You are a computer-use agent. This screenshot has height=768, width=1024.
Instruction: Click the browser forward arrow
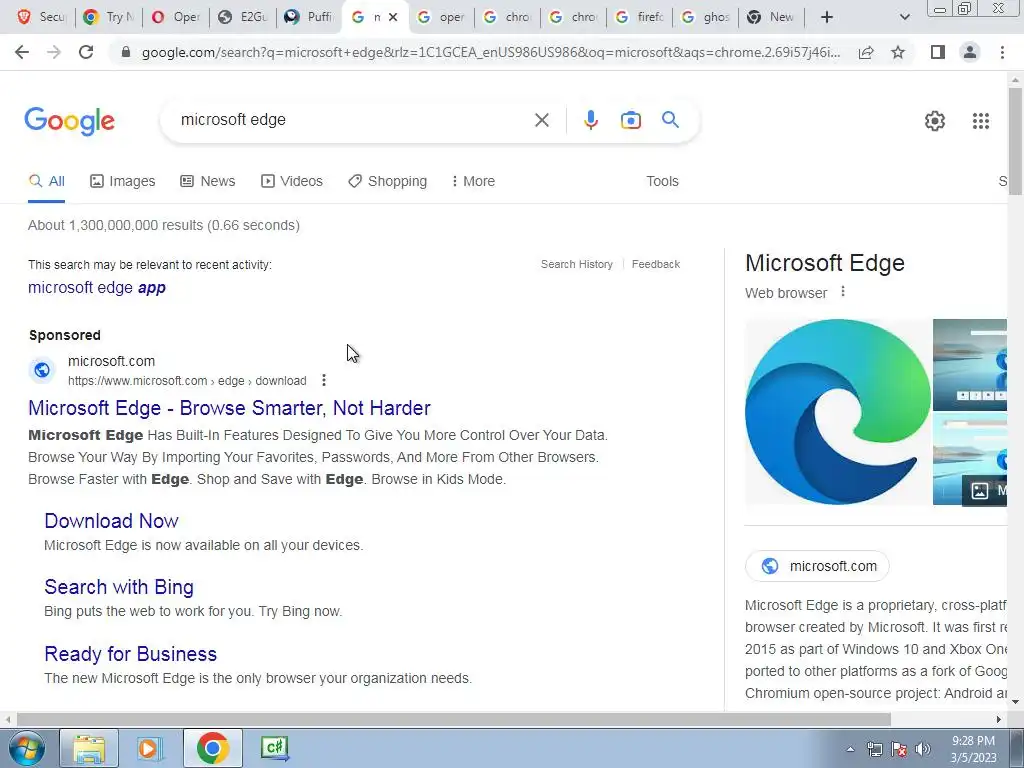[x=54, y=52]
